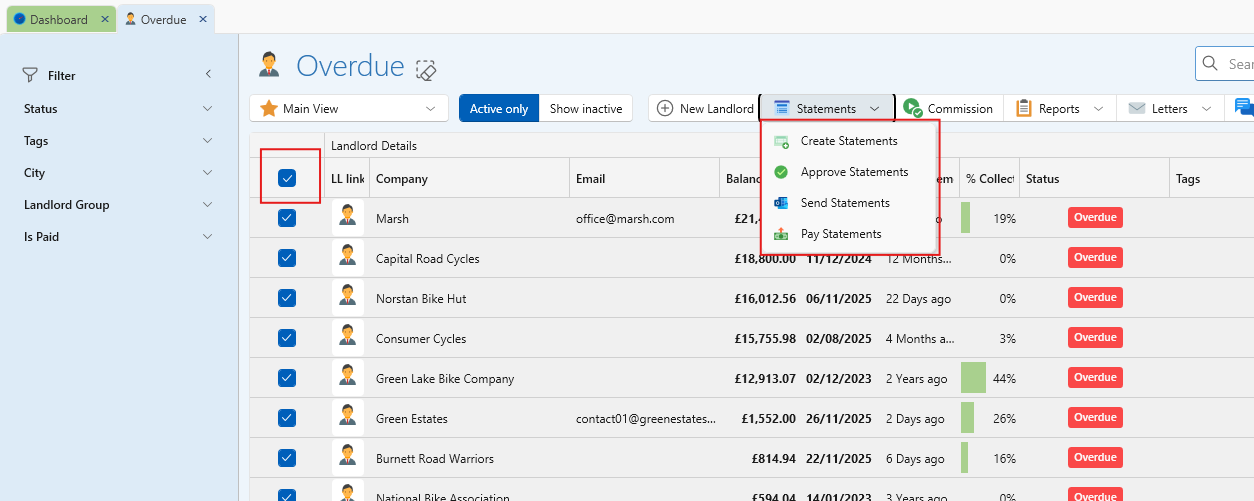Viewport: 1254px width, 501px height.
Task: Open landlord link icon for Burnett Road Warriors
Action: pyautogui.click(x=348, y=458)
